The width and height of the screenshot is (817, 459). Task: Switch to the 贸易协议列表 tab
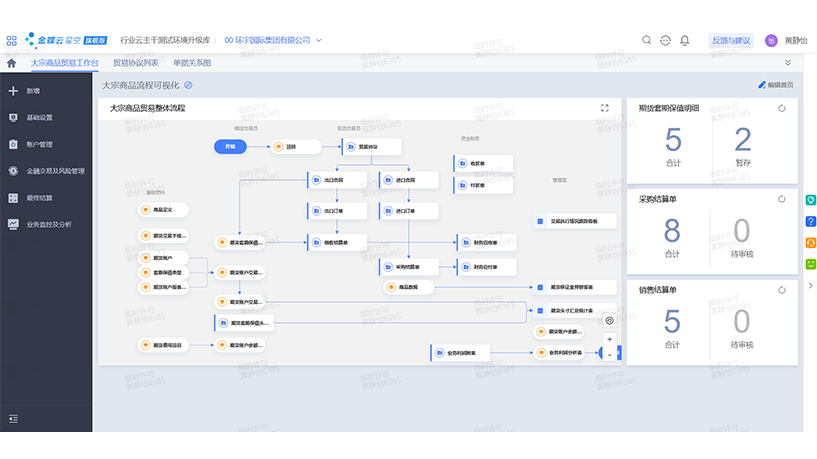coord(135,63)
